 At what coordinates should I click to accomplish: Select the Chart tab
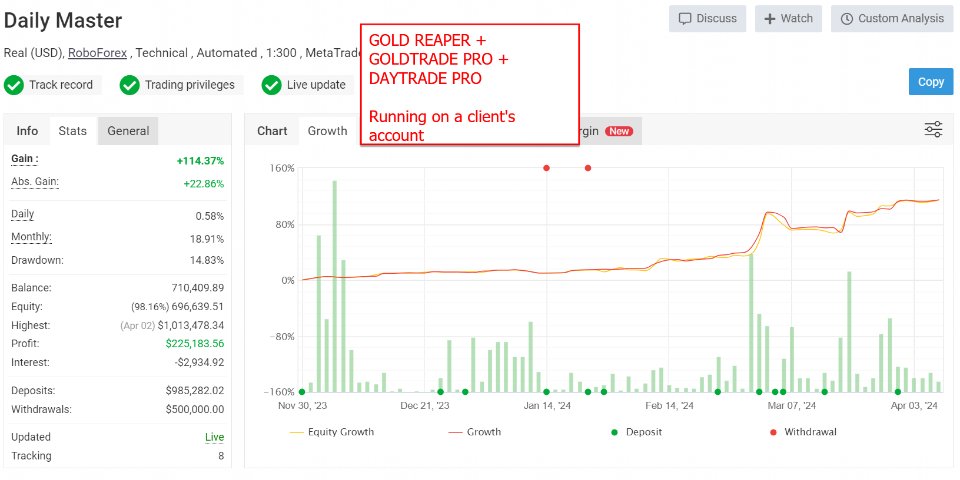(272, 131)
